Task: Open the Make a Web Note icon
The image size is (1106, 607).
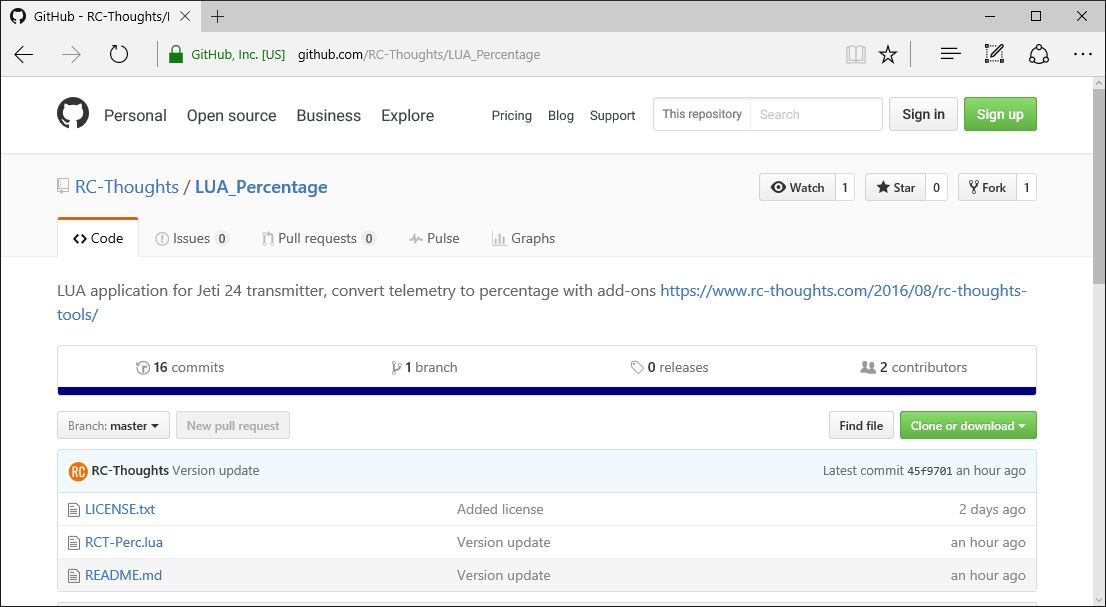Action: [994, 54]
